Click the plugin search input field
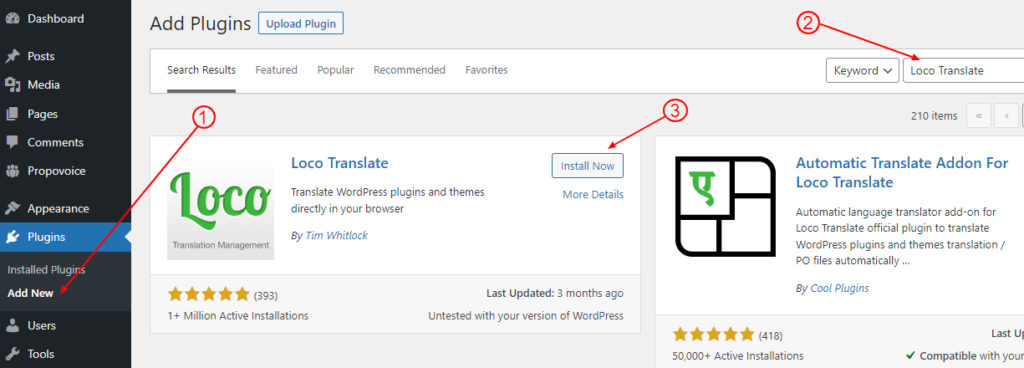 tap(963, 70)
